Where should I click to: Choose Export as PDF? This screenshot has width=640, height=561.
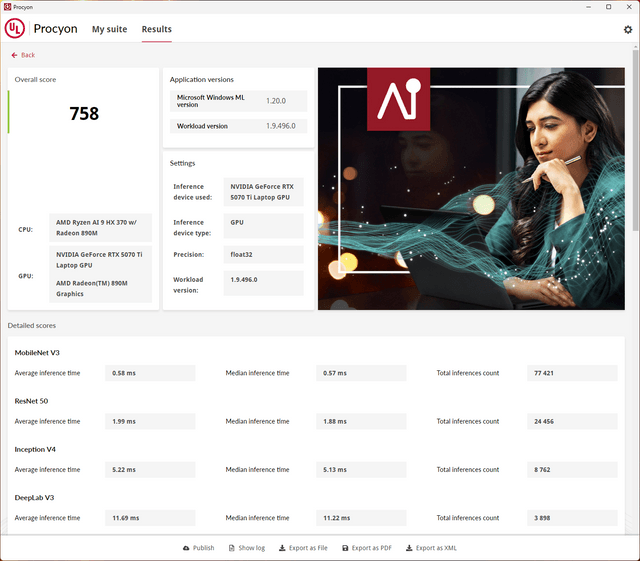(x=367, y=548)
